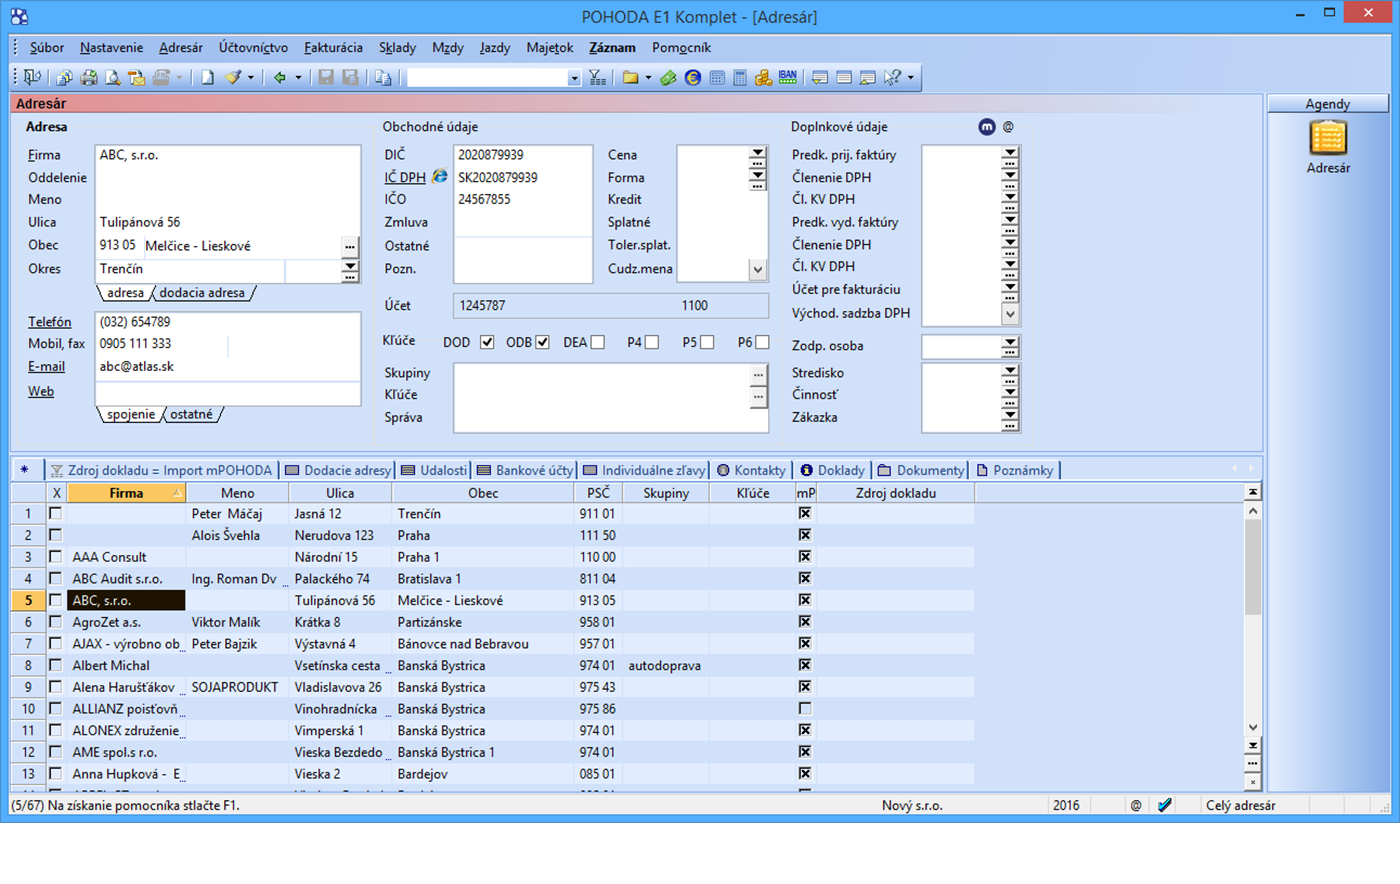The image size is (1400, 884).
Task: Expand the folder icon dropdown arrow
Action: click(648, 78)
